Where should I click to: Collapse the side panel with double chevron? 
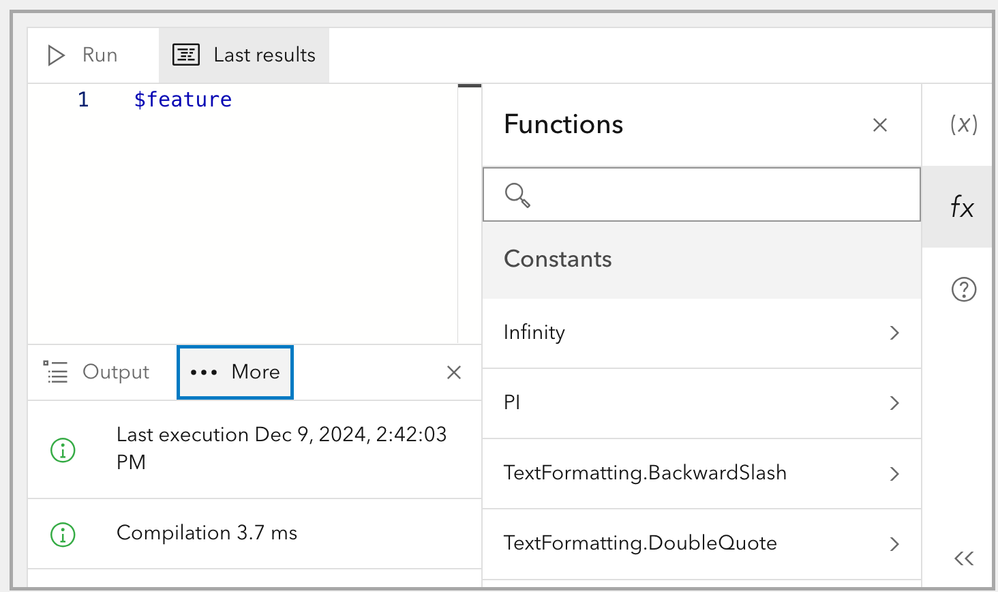click(x=963, y=559)
